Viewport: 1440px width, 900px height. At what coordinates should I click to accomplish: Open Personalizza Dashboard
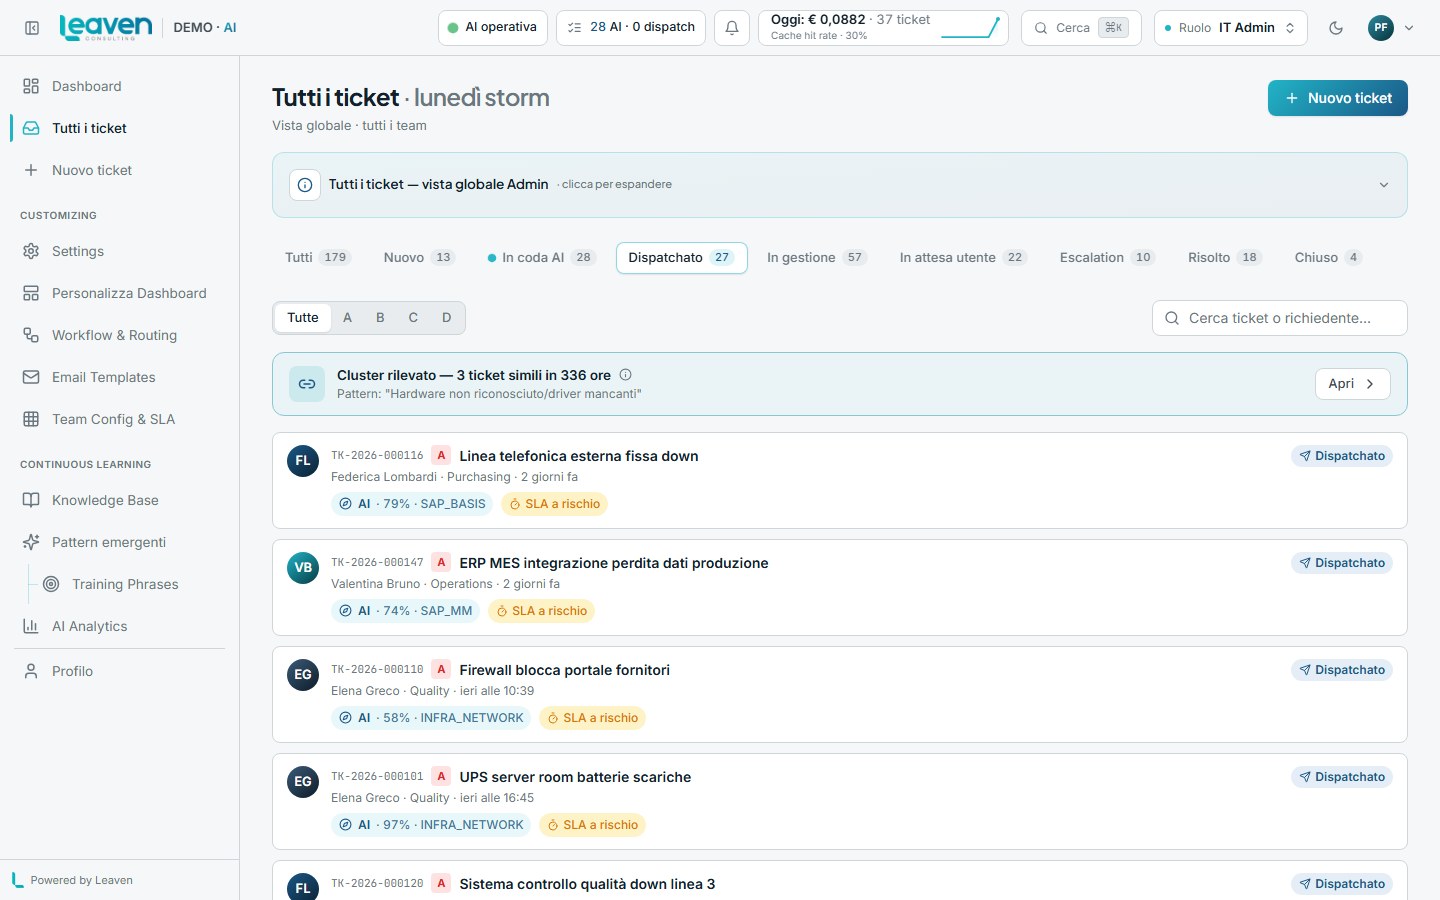120,293
